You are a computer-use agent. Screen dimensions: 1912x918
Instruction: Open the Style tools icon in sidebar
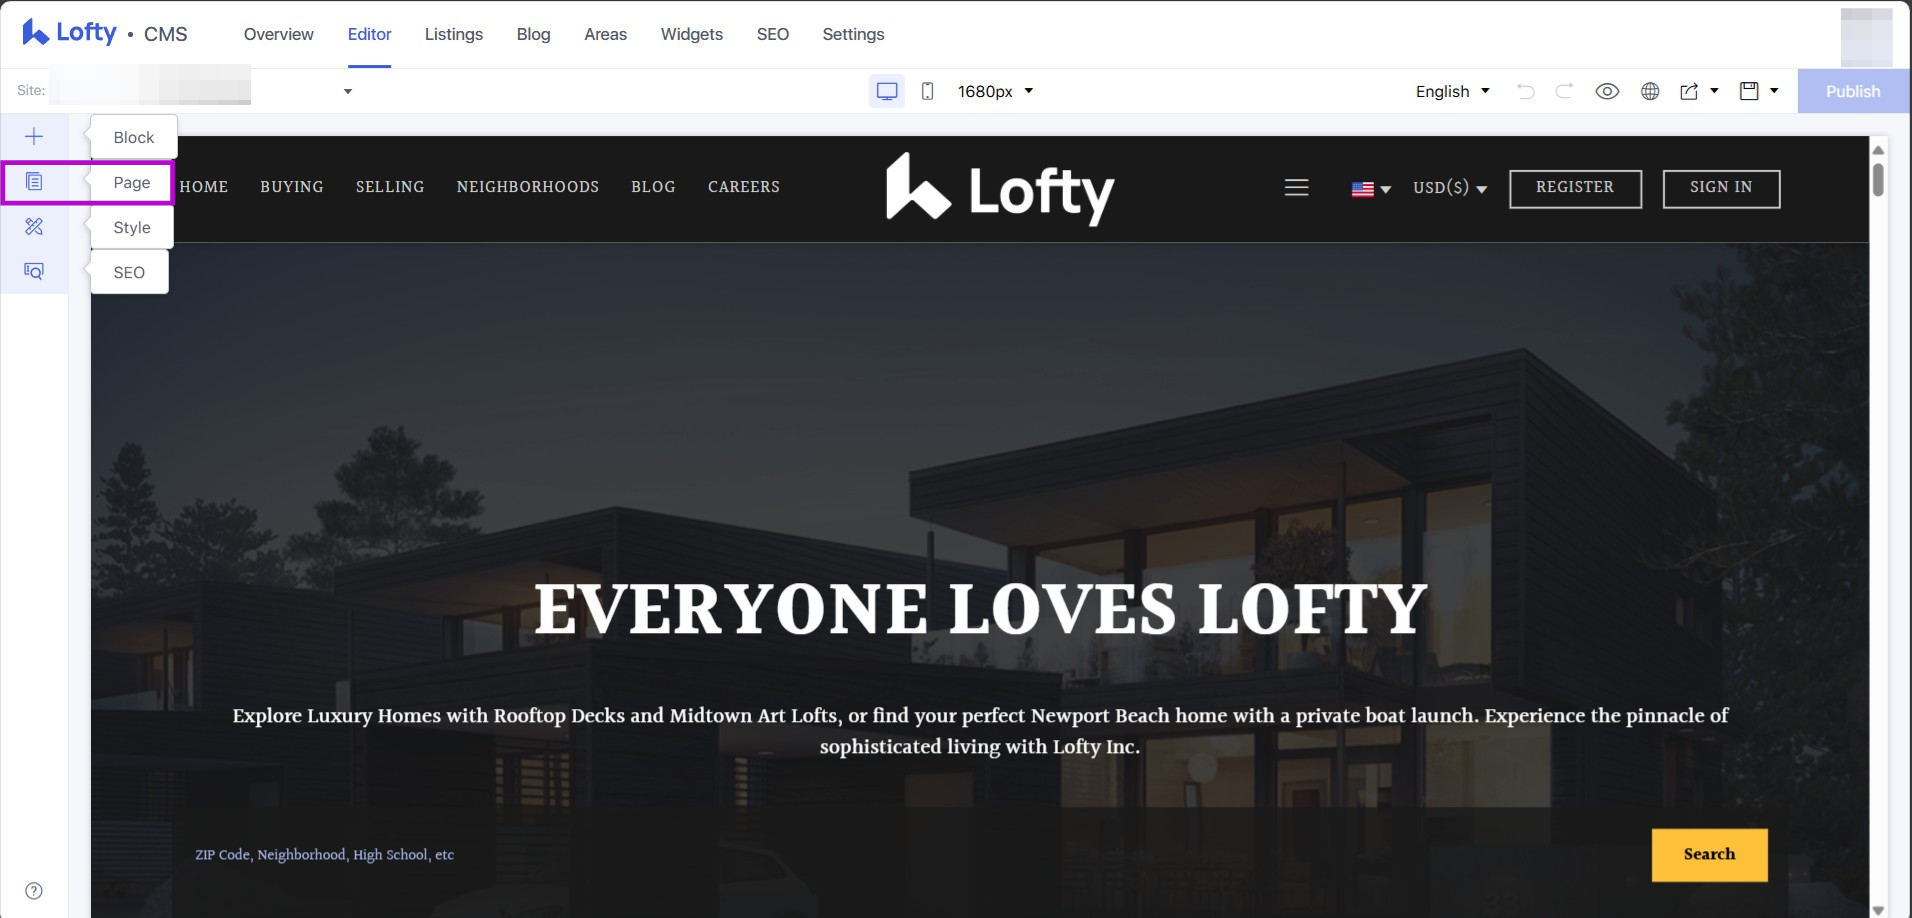(x=34, y=227)
